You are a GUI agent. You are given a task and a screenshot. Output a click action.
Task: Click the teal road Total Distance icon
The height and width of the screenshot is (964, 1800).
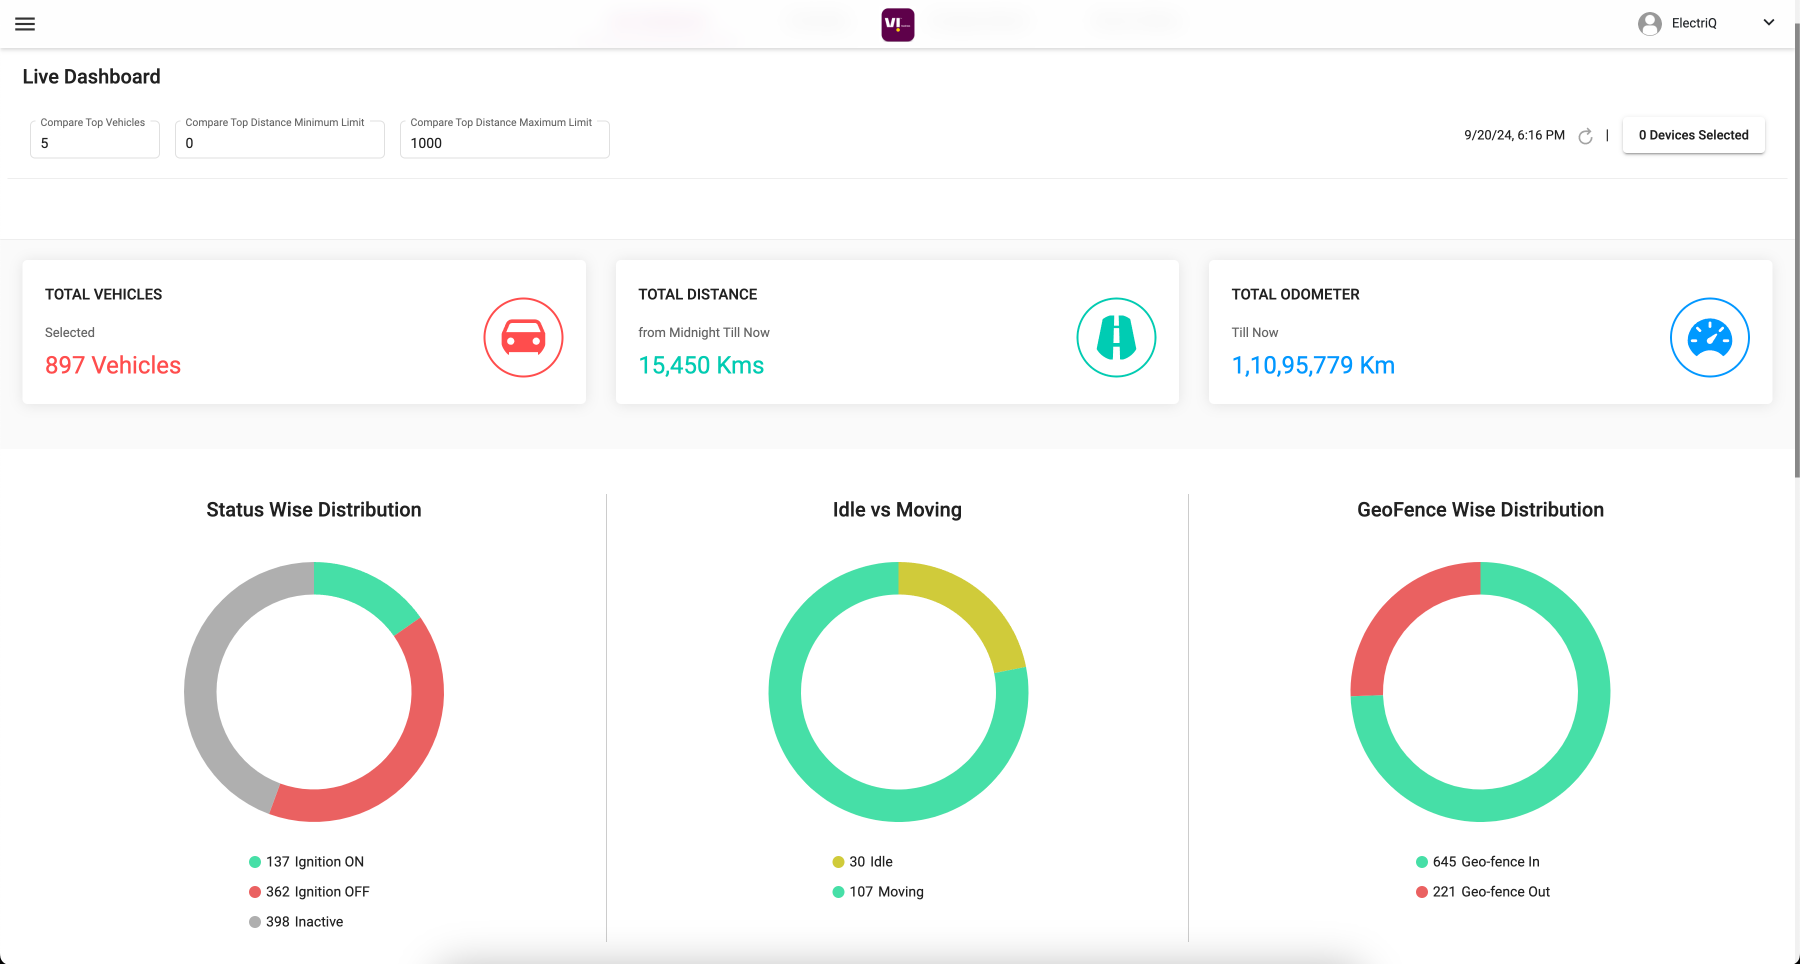point(1116,338)
